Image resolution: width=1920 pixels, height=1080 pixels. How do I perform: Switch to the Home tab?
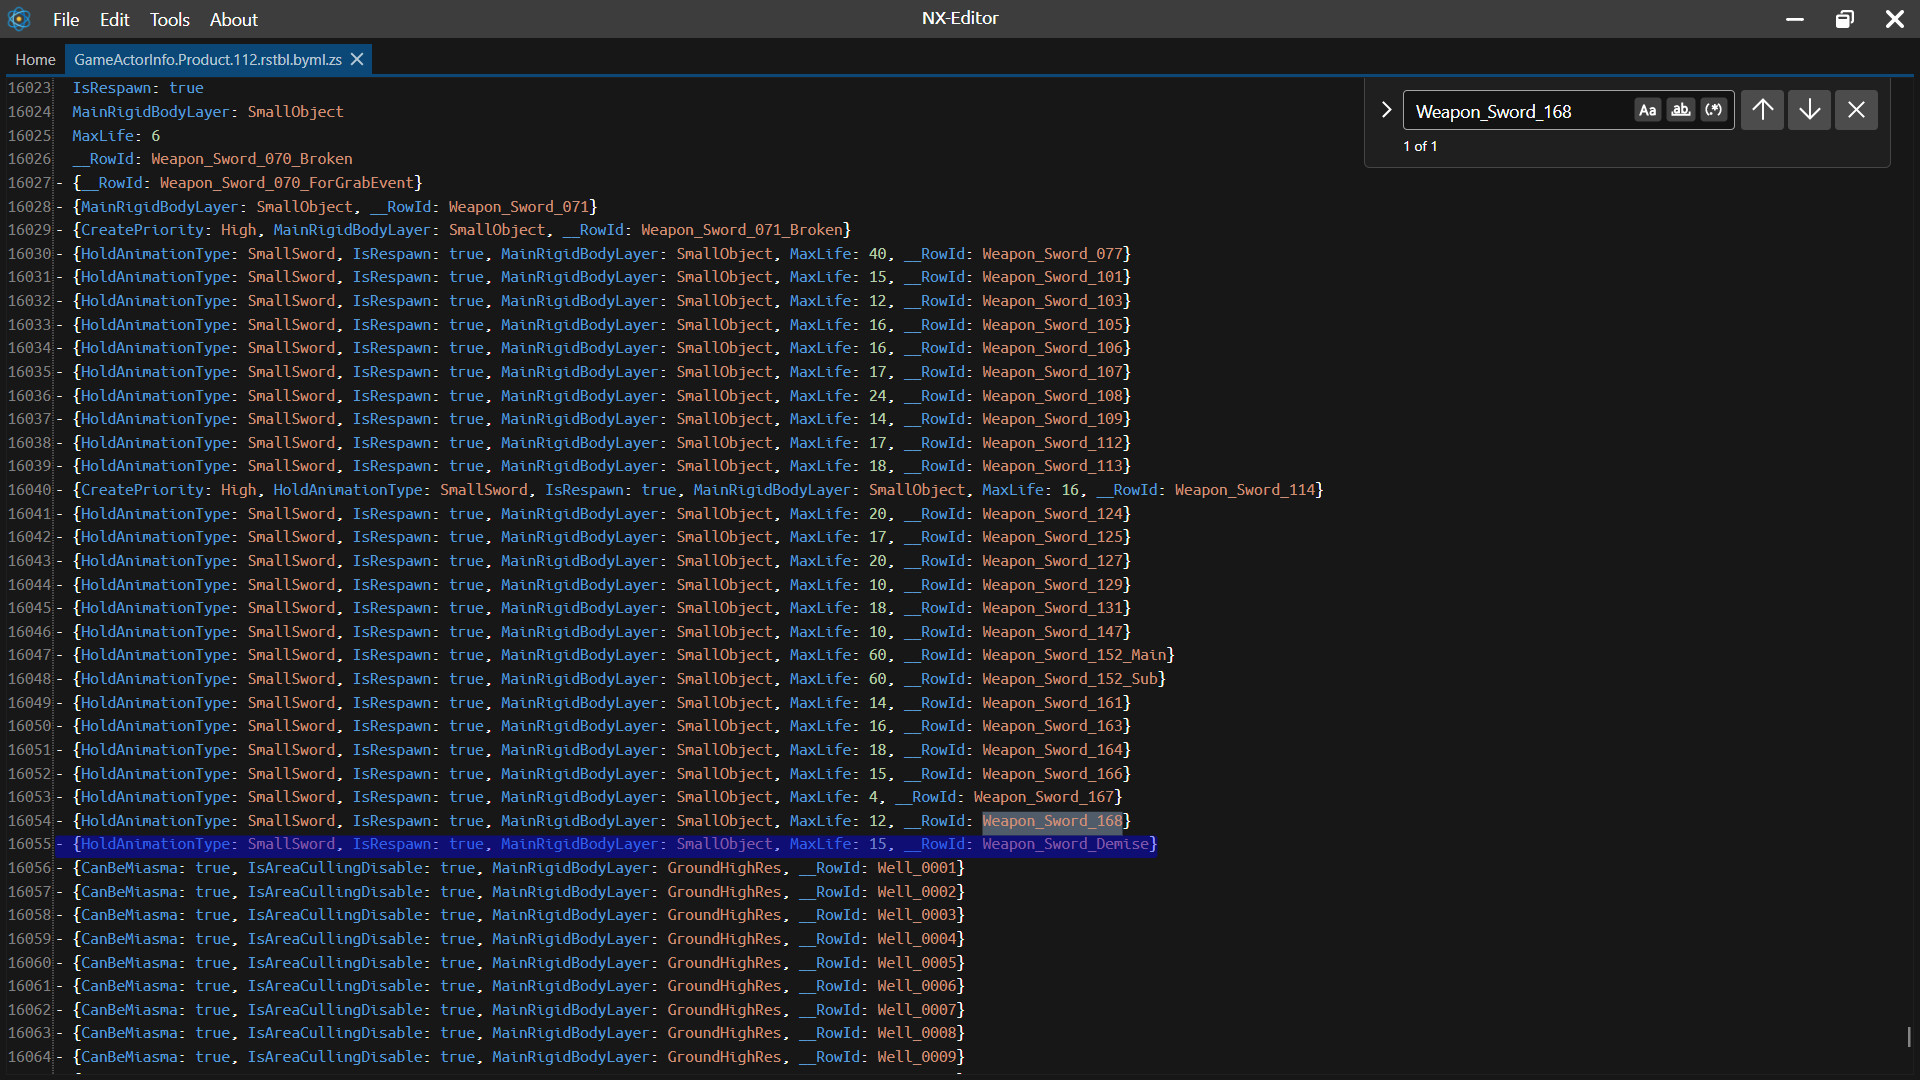tap(35, 60)
